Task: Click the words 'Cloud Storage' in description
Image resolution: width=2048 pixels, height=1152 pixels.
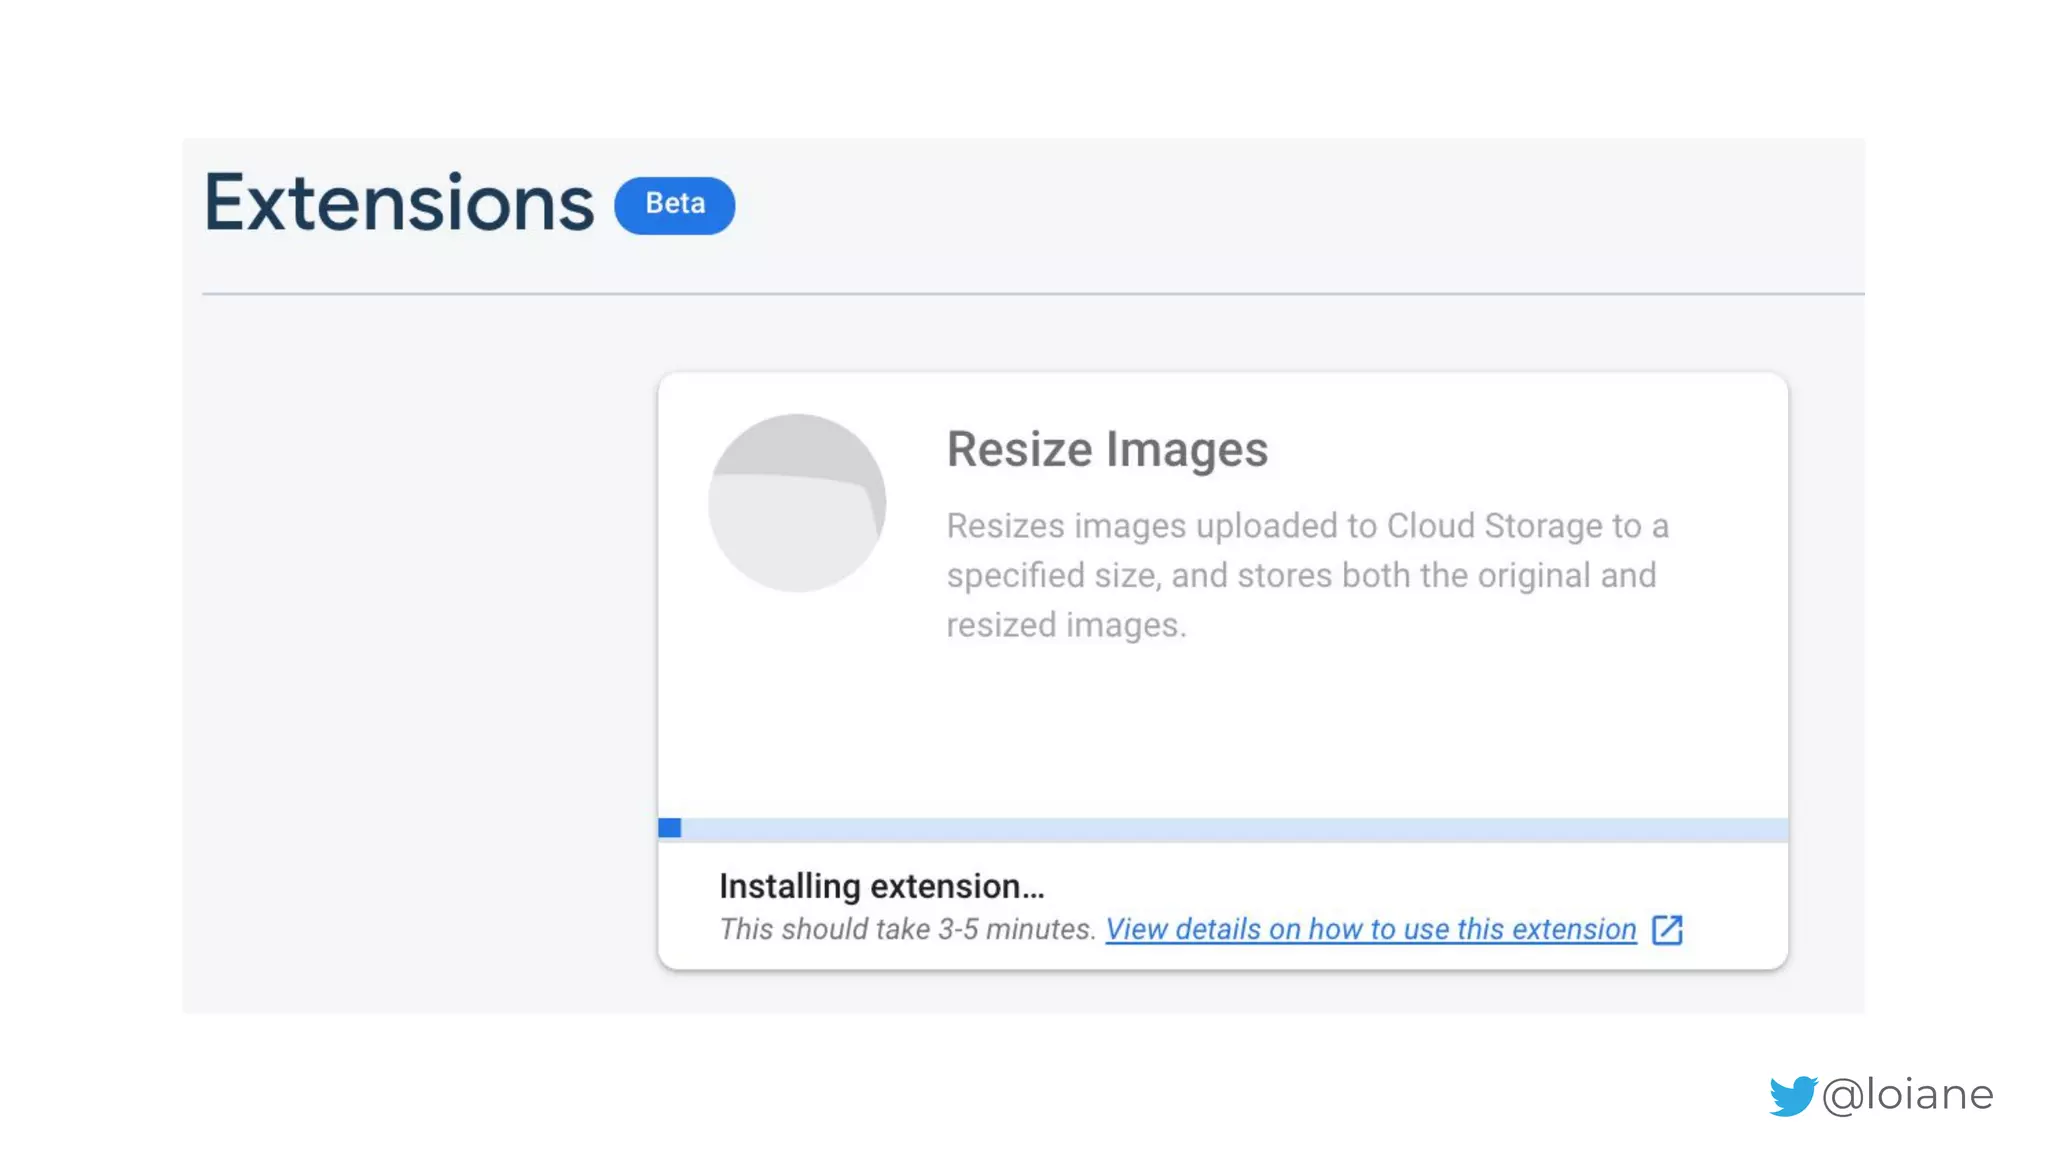Action: tap(1493, 526)
